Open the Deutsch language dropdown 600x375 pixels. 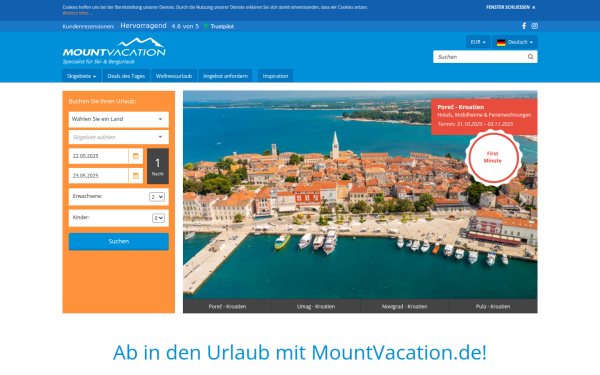pos(515,42)
